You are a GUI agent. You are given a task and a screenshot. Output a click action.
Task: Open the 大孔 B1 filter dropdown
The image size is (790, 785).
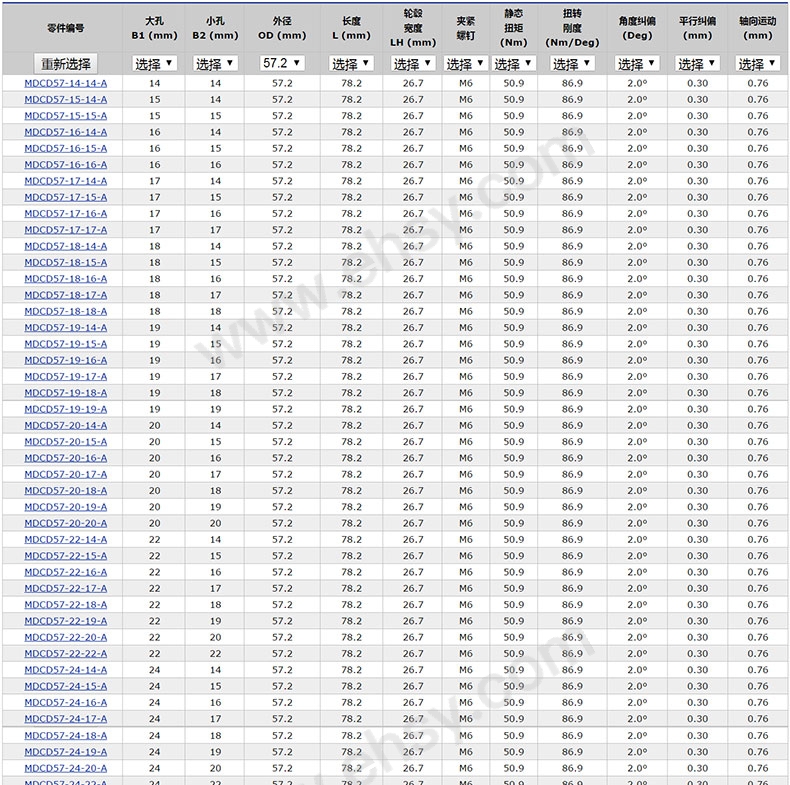coord(154,63)
